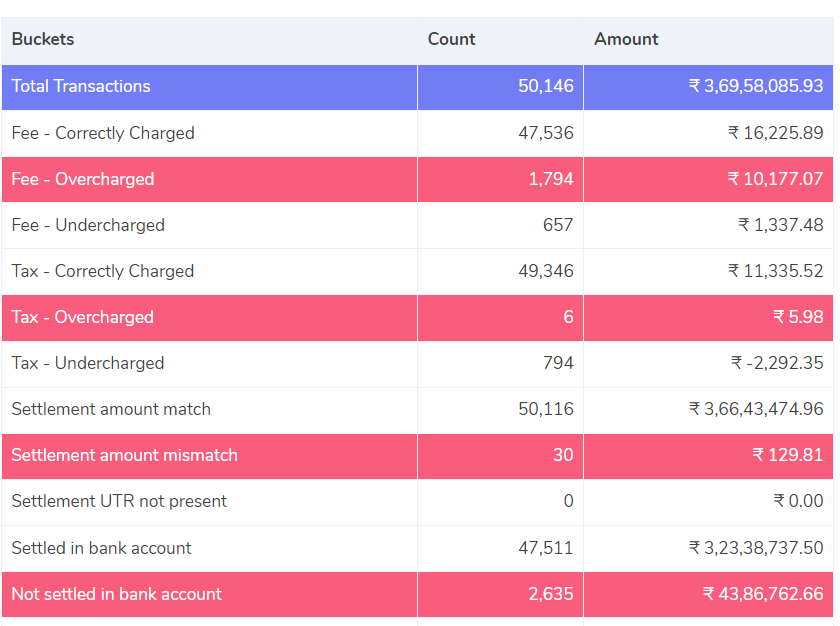The image size is (840, 626).
Task: Select the Count column header
Action: click(451, 39)
